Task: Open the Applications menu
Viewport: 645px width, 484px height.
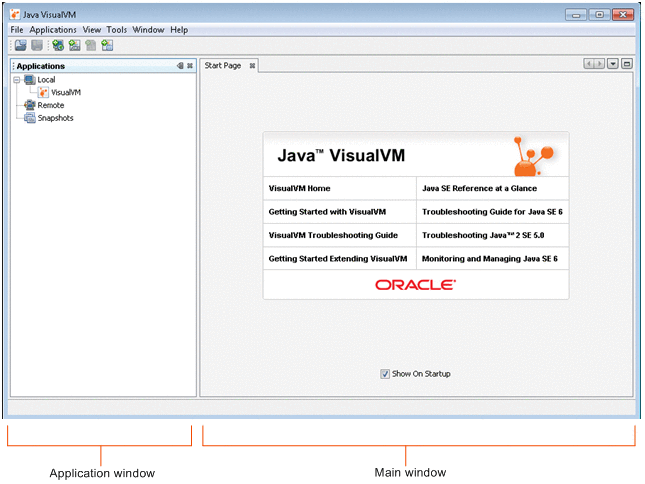Action: (x=52, y=30)
